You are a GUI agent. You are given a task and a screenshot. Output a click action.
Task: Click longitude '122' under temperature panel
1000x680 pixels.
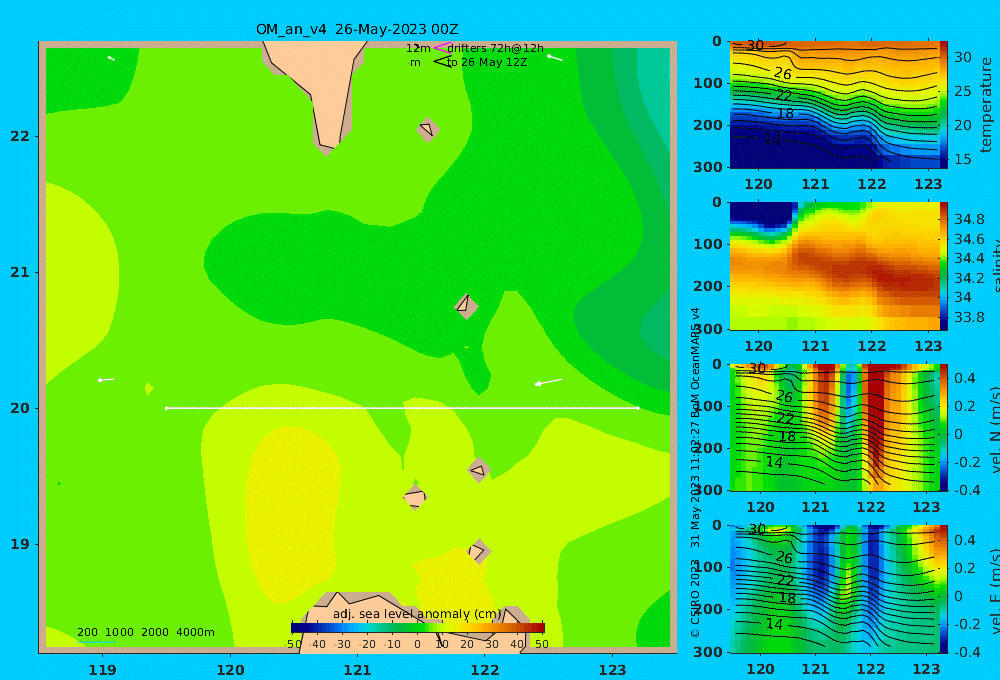click(x=872, y=184)
